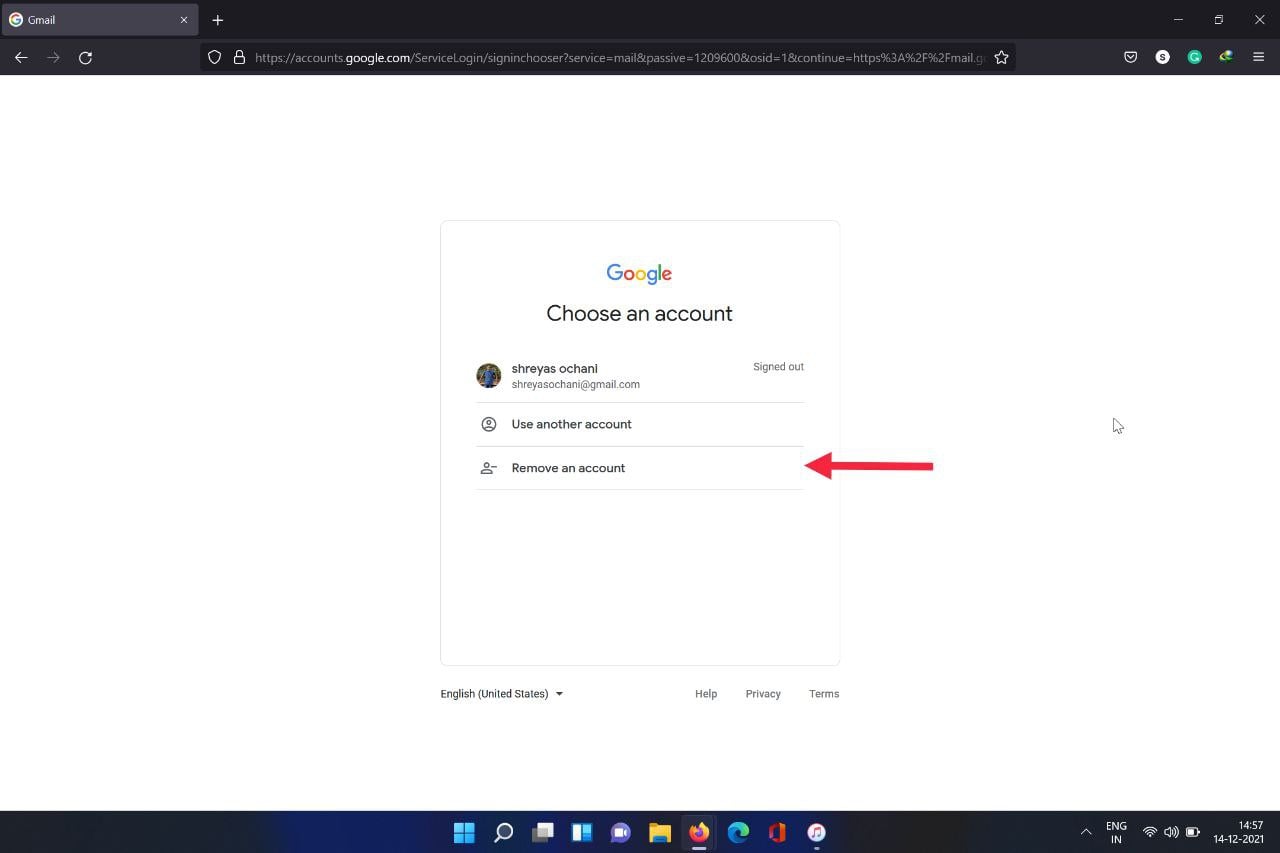The image size is (1280, 853).
Task: Click the ENG IN language indicator
Action: (1116, 832)
